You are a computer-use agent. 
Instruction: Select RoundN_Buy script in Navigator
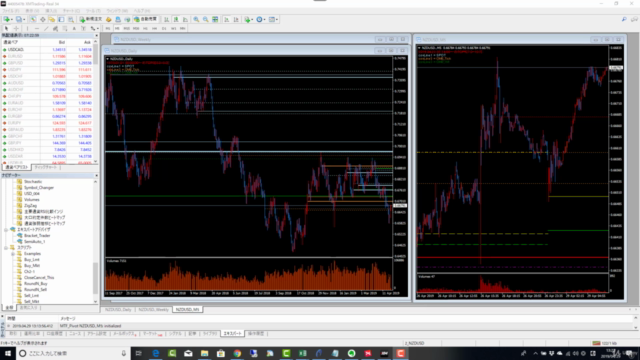click(36, 284)
